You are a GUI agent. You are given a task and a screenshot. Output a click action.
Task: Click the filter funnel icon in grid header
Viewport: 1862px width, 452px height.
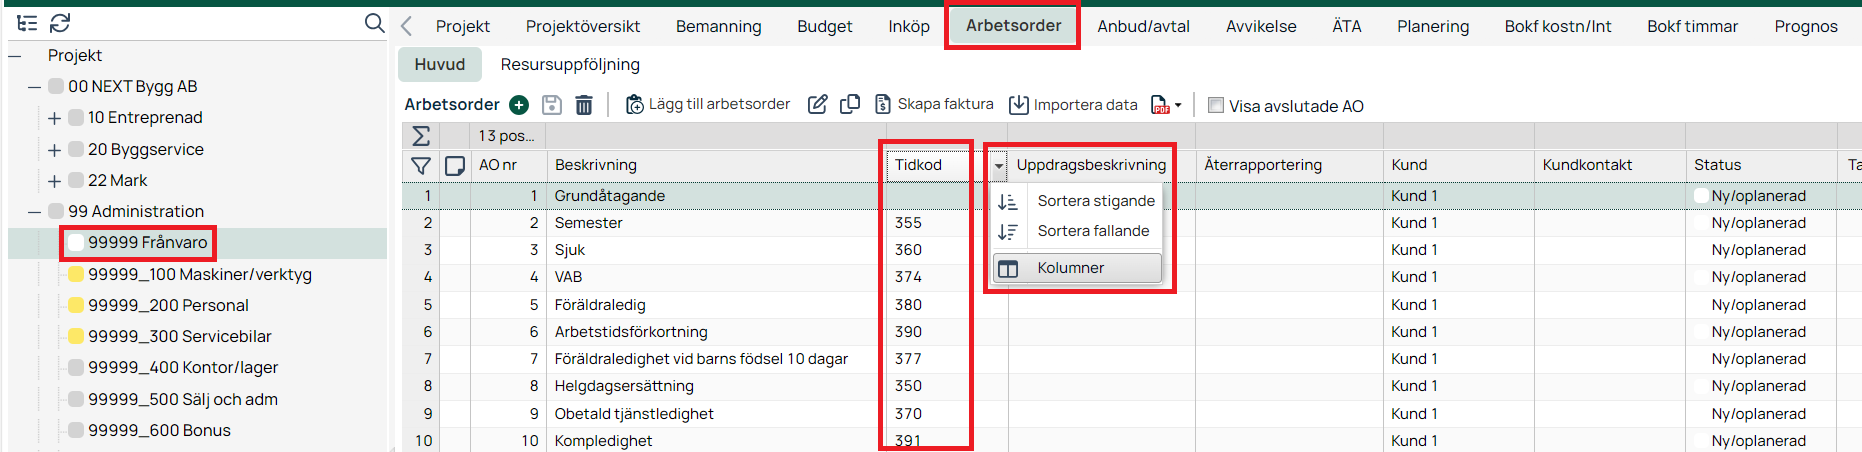421,166
